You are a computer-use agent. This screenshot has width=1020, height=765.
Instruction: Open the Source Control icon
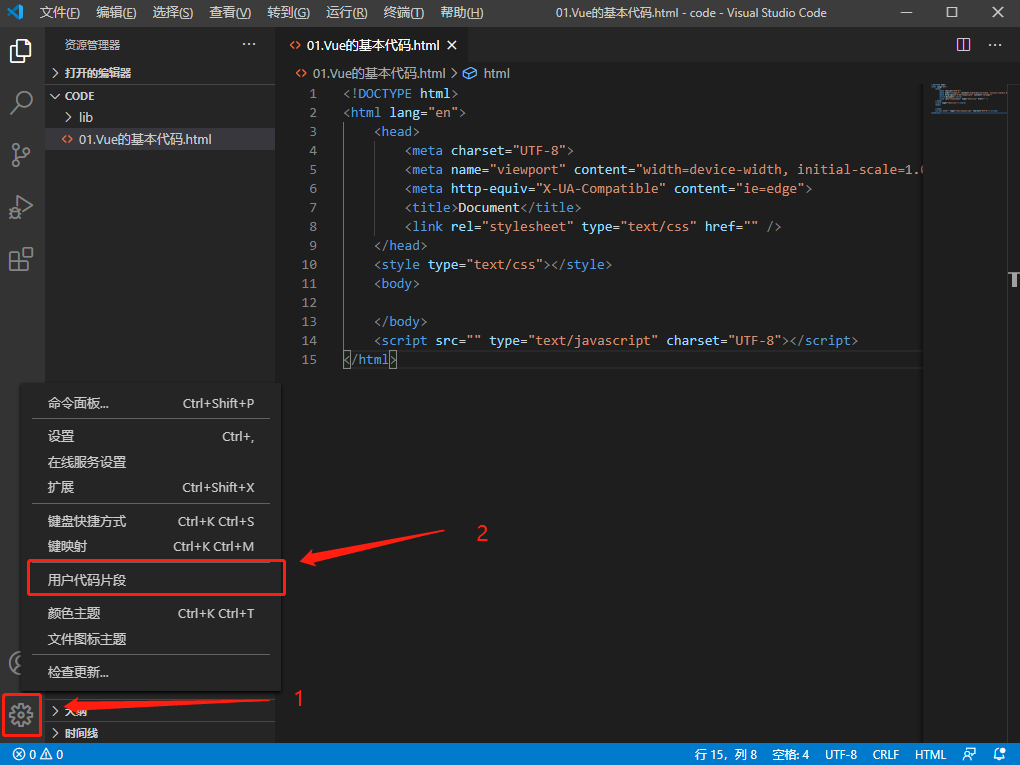pos(21,155)
